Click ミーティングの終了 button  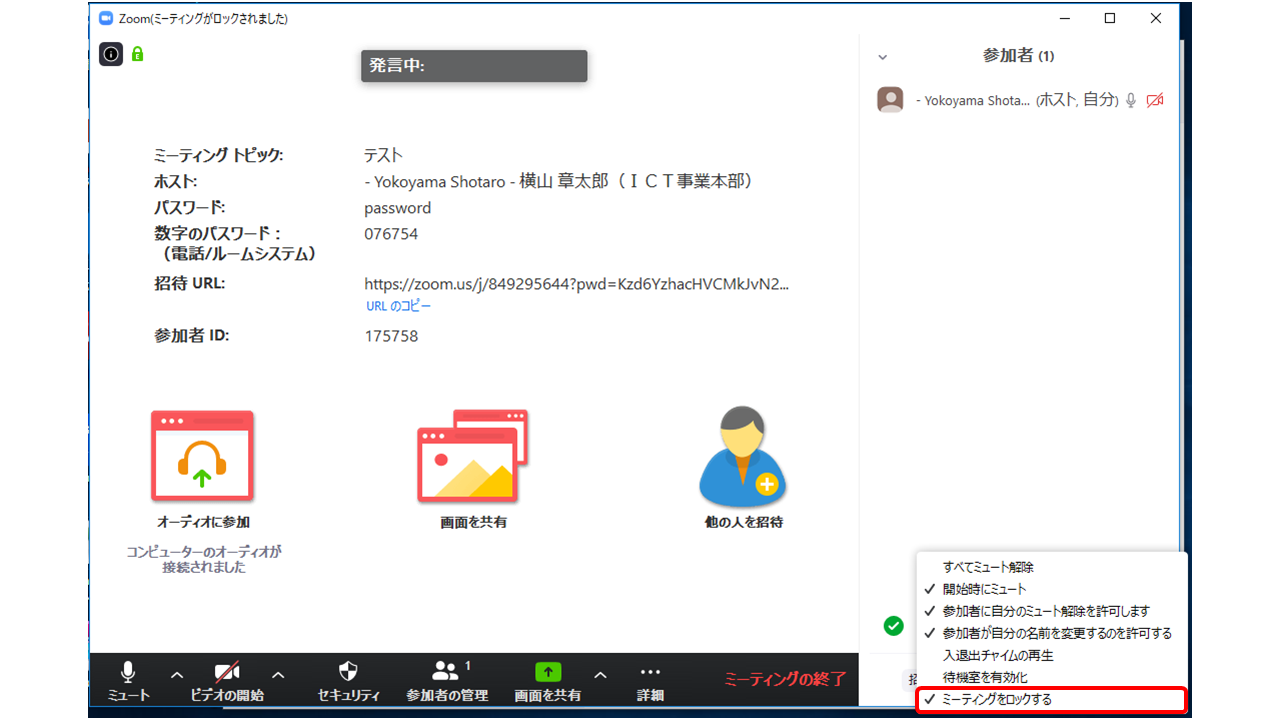(785, 679)
